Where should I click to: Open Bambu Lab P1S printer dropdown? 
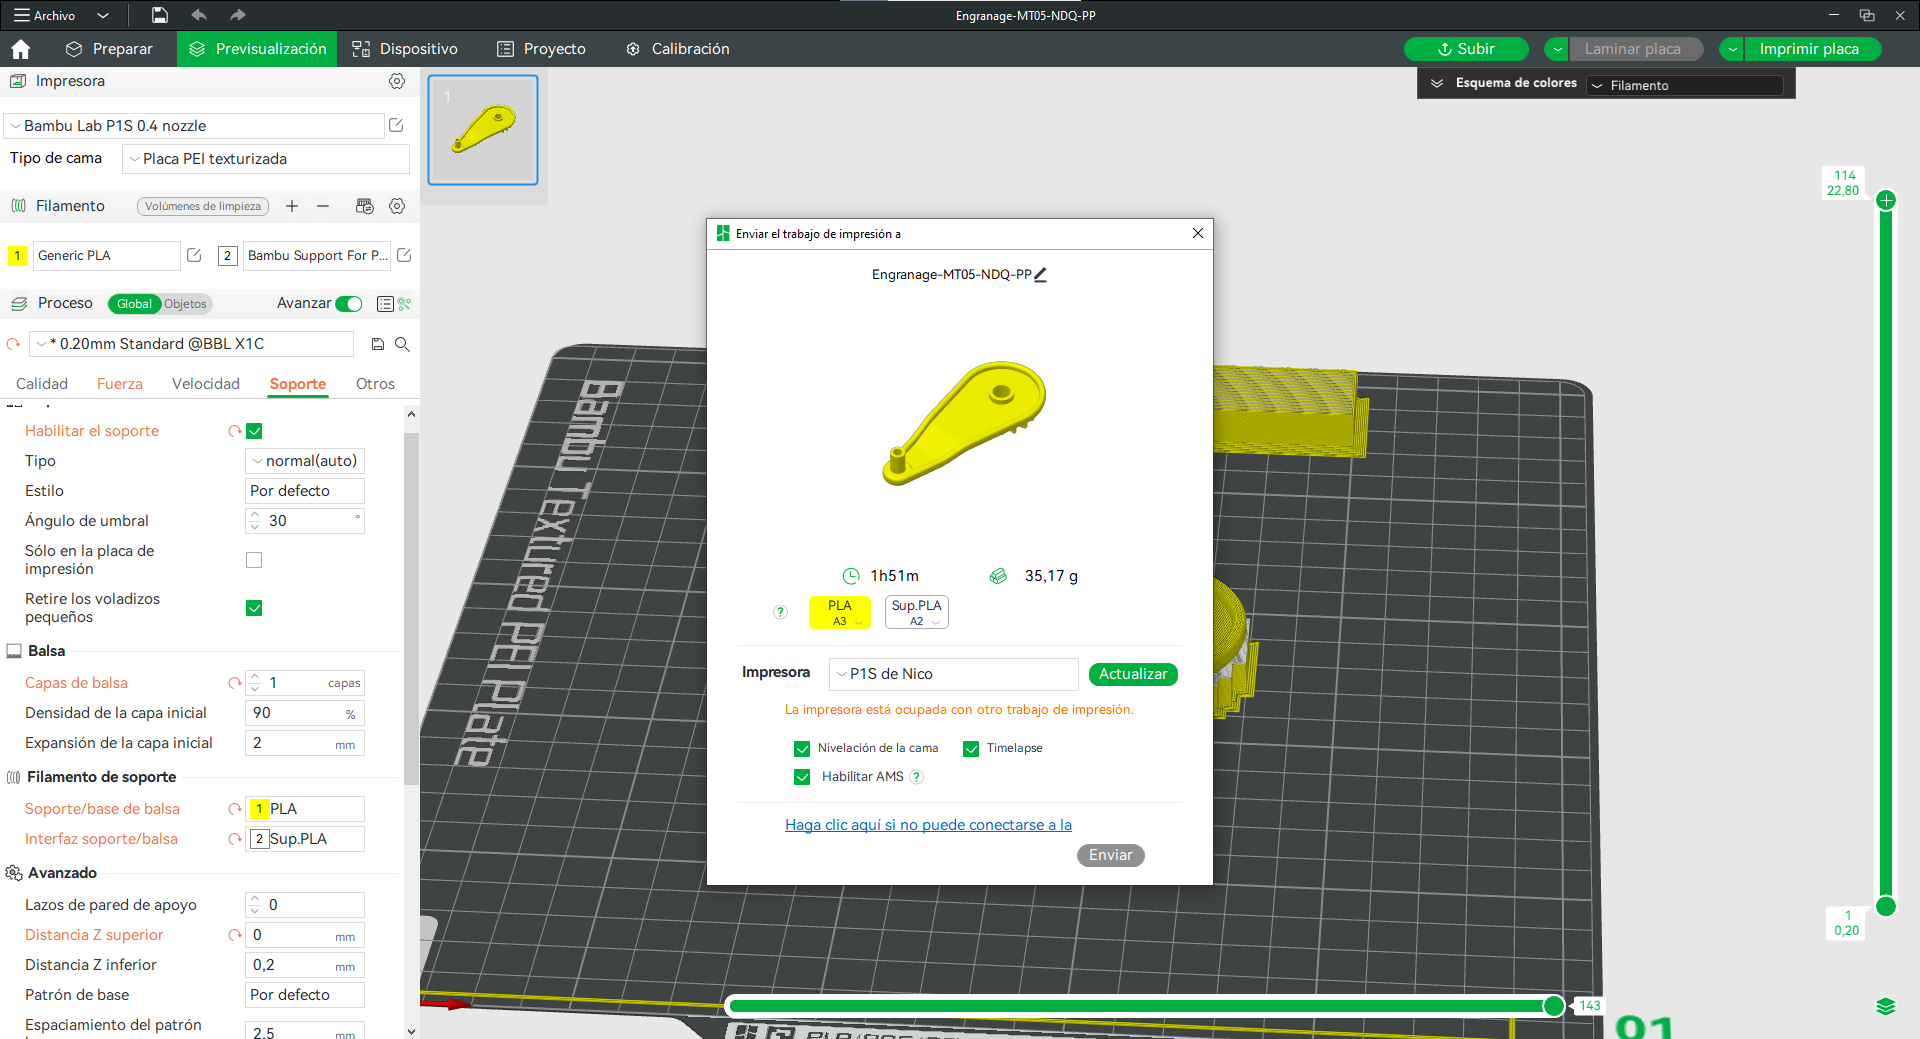tap(194, 125)
